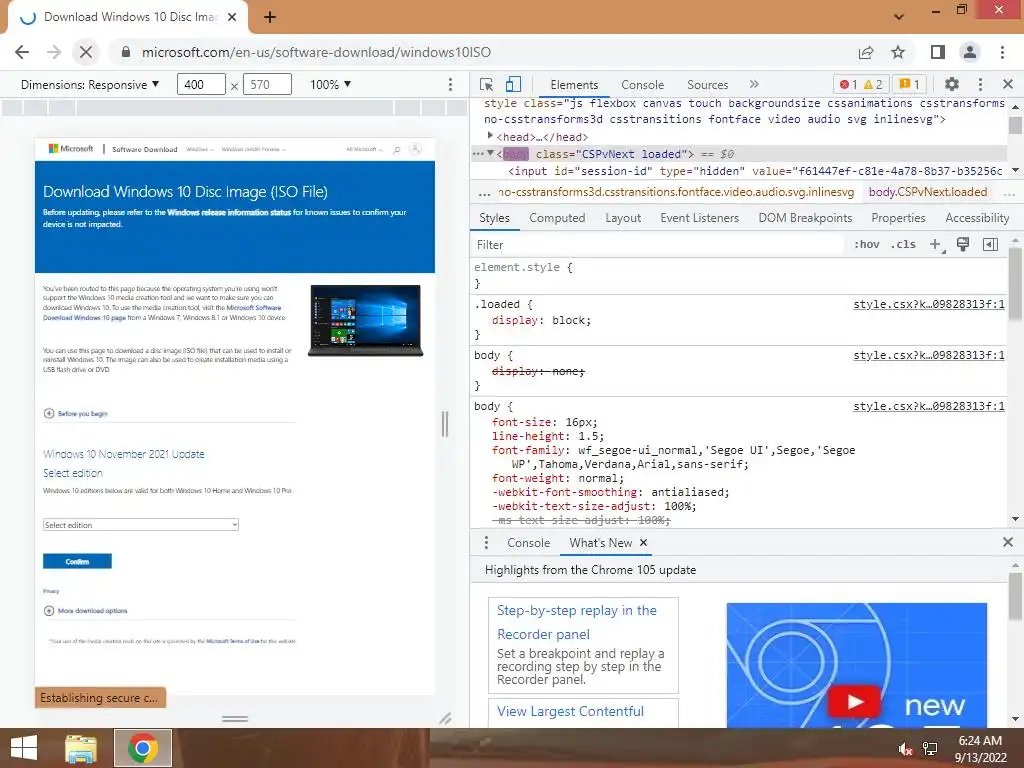The image size is (1024, 768).
Task: Open device toolbar more options
Action: point(450,84)
